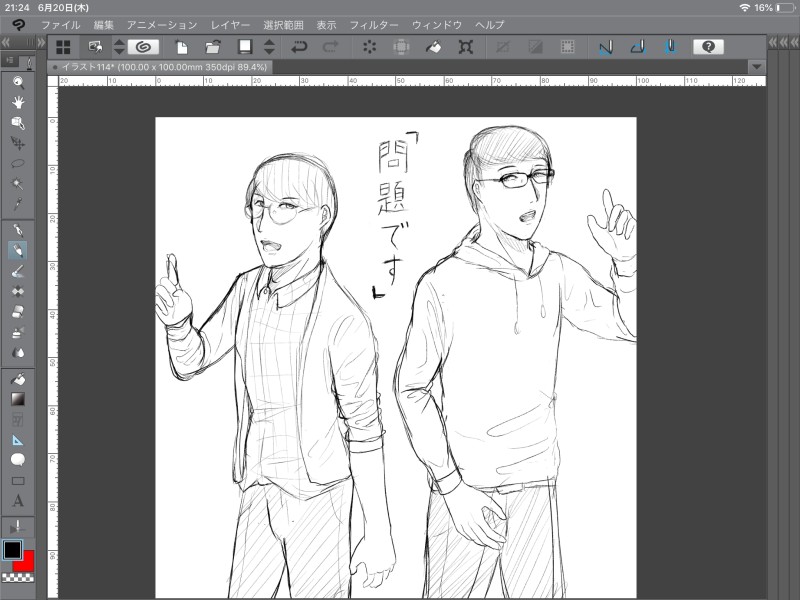The image size is (800, 600).
Task: Open the Help question mark button
Action: [708, 47]
